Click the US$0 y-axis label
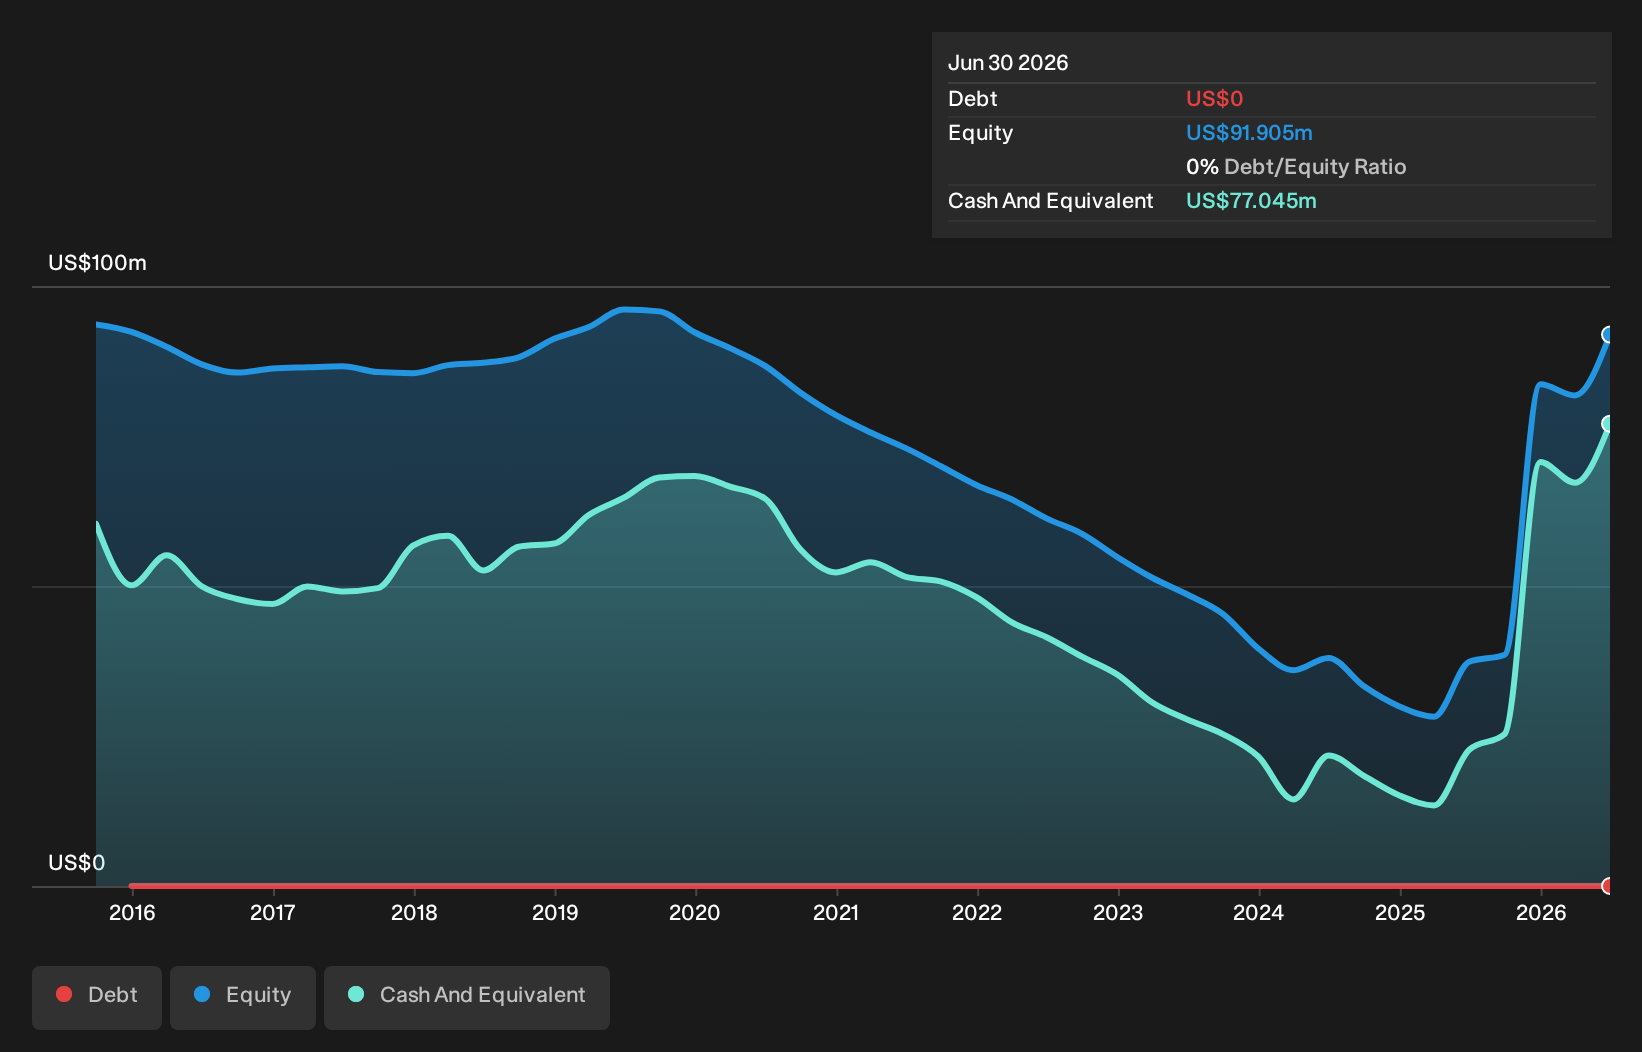This screenshot has height=1052, width=1642. point(77,863)
